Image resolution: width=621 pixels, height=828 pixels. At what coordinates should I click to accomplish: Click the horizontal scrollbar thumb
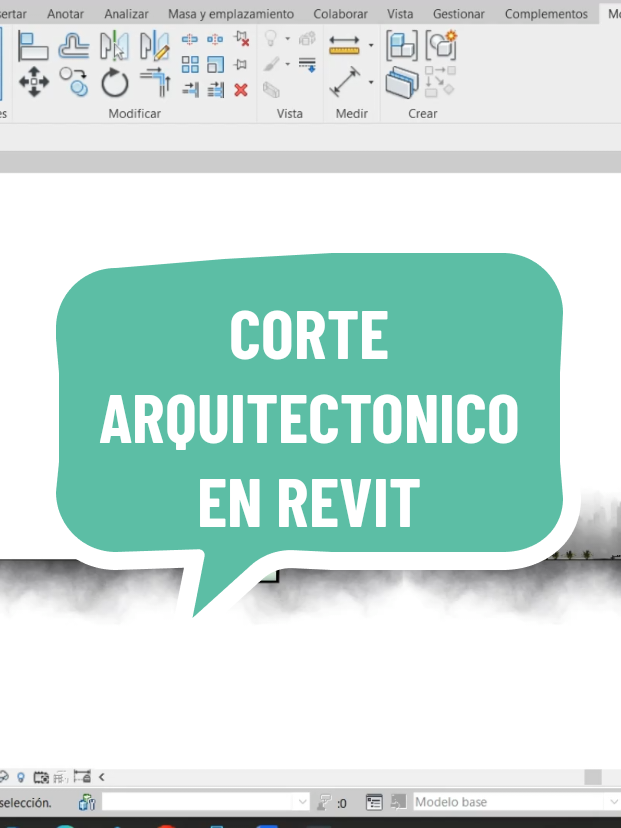[593, 777]
